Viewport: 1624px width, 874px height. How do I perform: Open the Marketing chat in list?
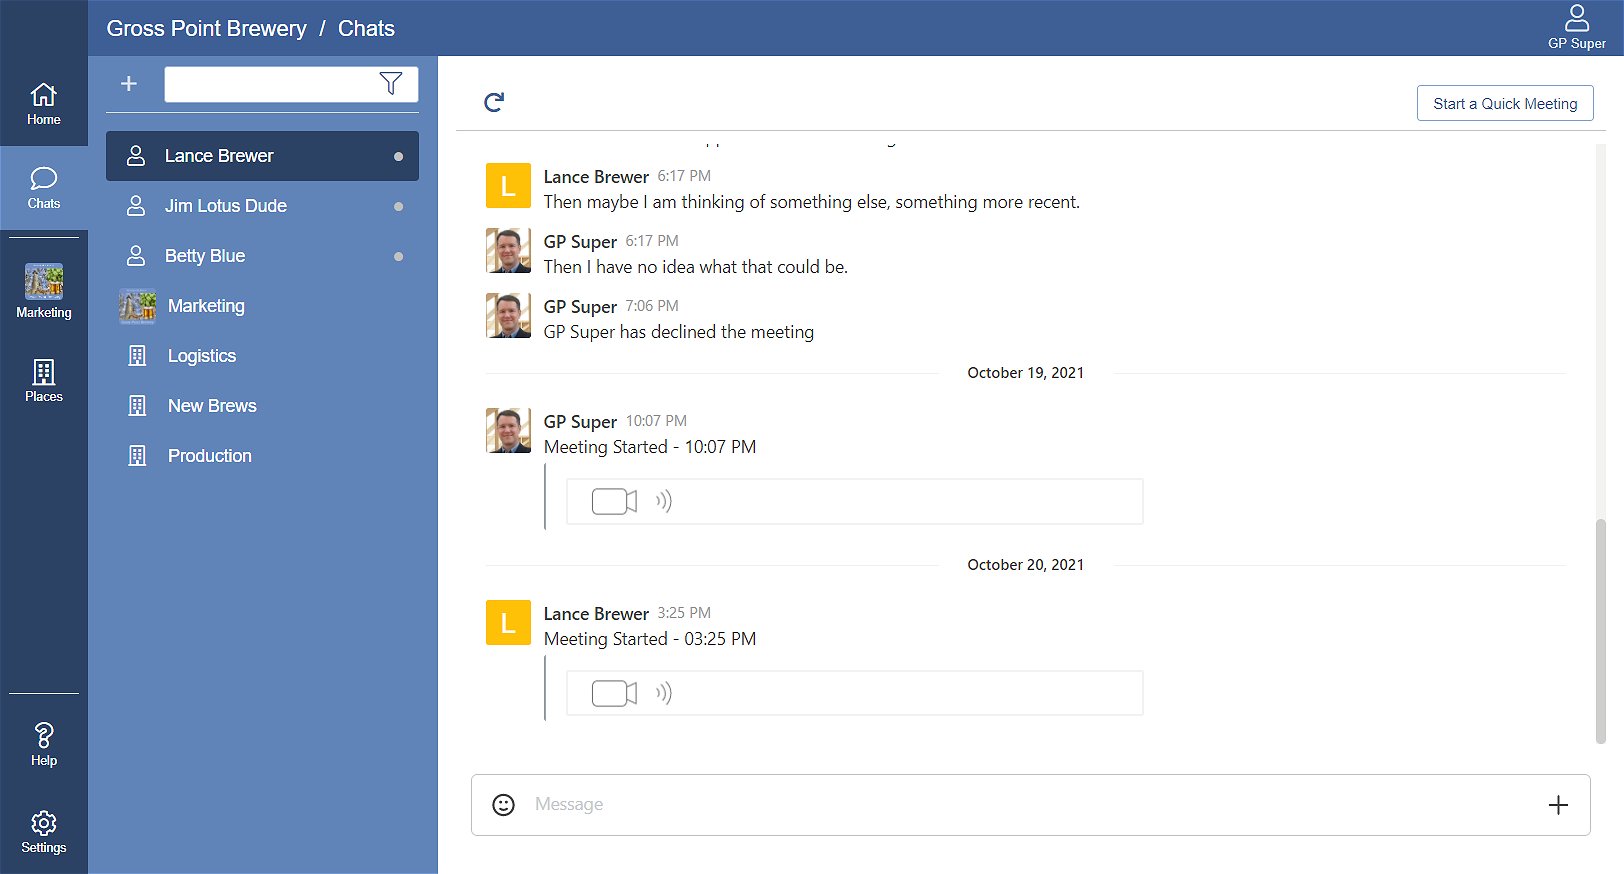point(262,306)
